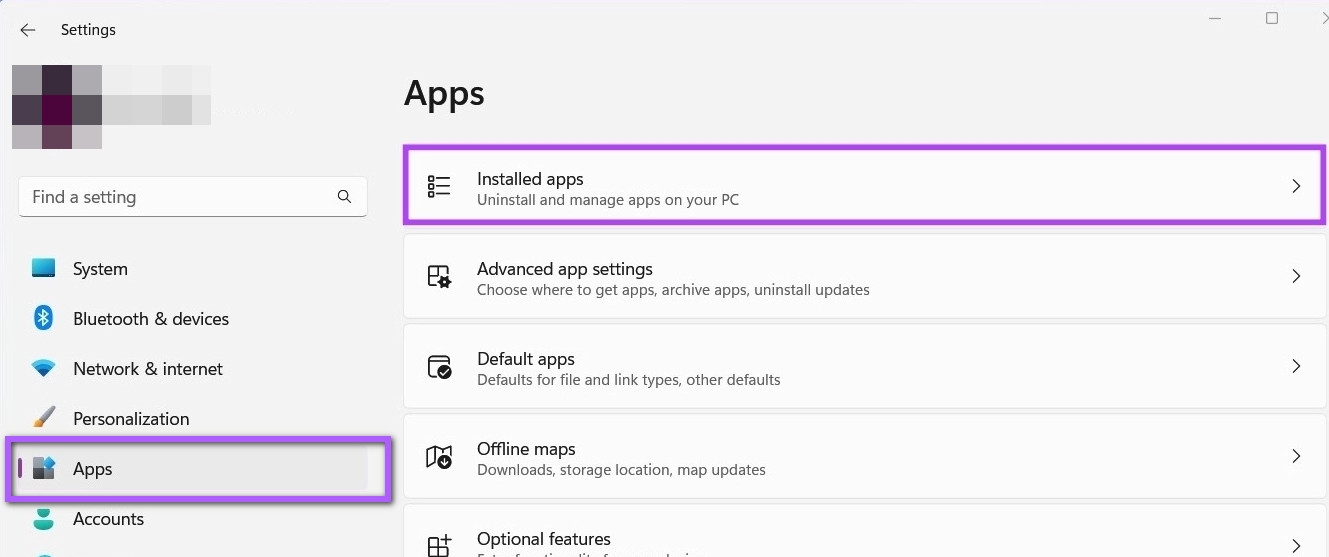Viewport: 1329px width, 557px height.
Task: Open Default apps
Action: pyautogui.click(x=865, y=366)
